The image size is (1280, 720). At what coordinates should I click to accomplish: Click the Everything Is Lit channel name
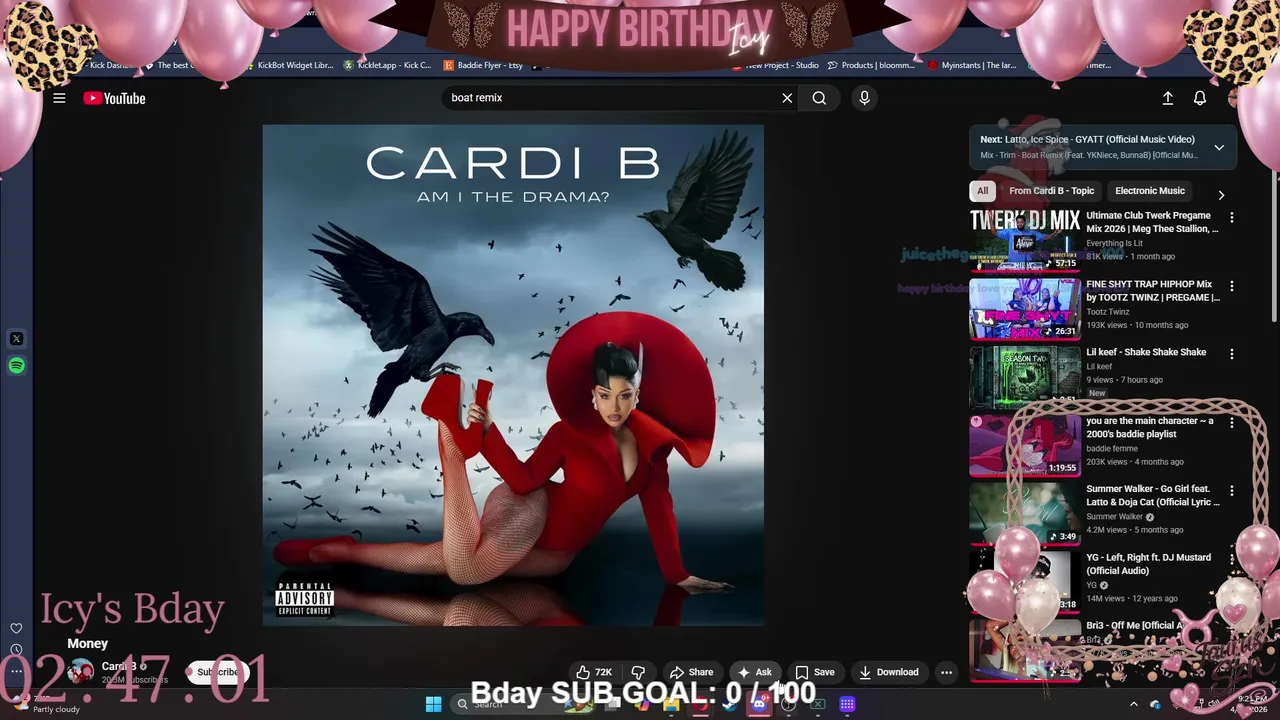coord(1114,243)
